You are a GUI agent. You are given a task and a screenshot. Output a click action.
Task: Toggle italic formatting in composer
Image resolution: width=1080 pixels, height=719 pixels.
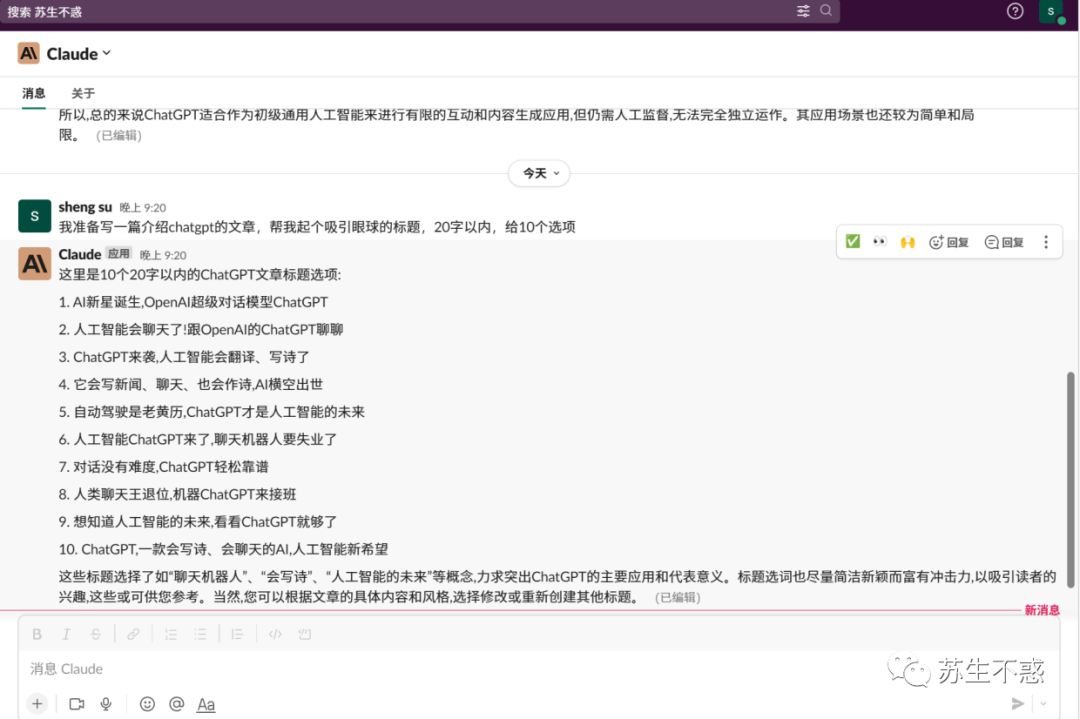66,634
